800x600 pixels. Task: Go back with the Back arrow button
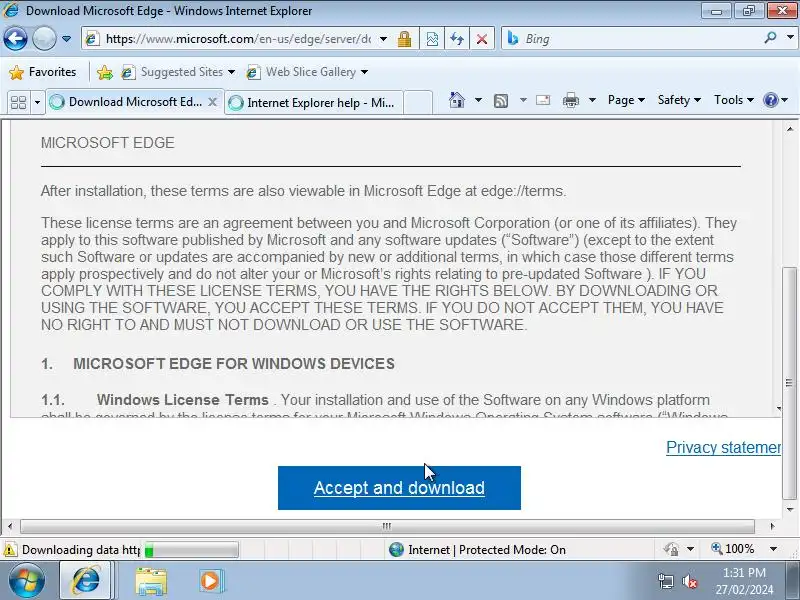(x=15, y=38)
